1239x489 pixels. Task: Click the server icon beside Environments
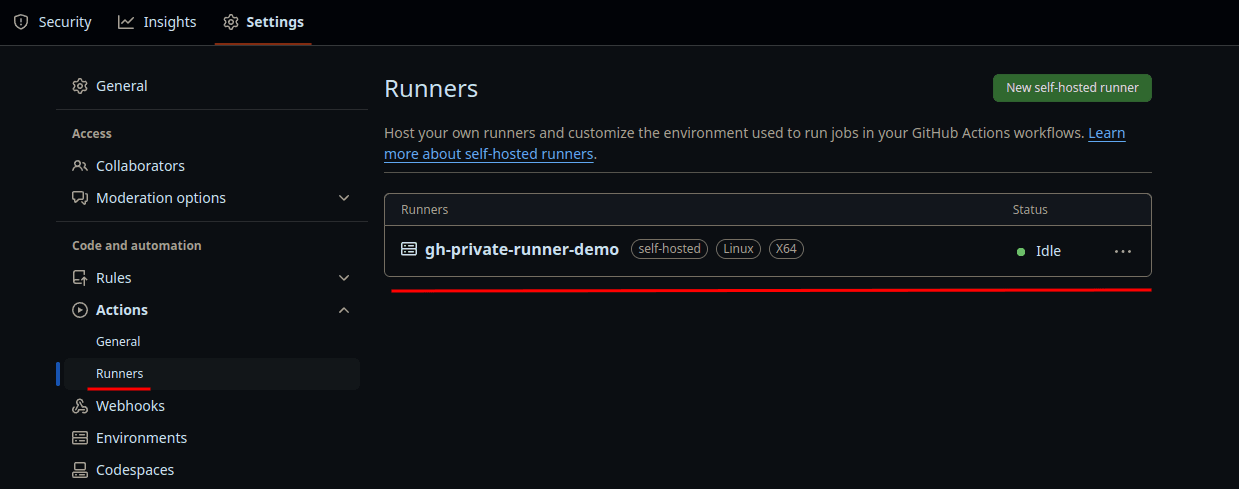point(80,438)
